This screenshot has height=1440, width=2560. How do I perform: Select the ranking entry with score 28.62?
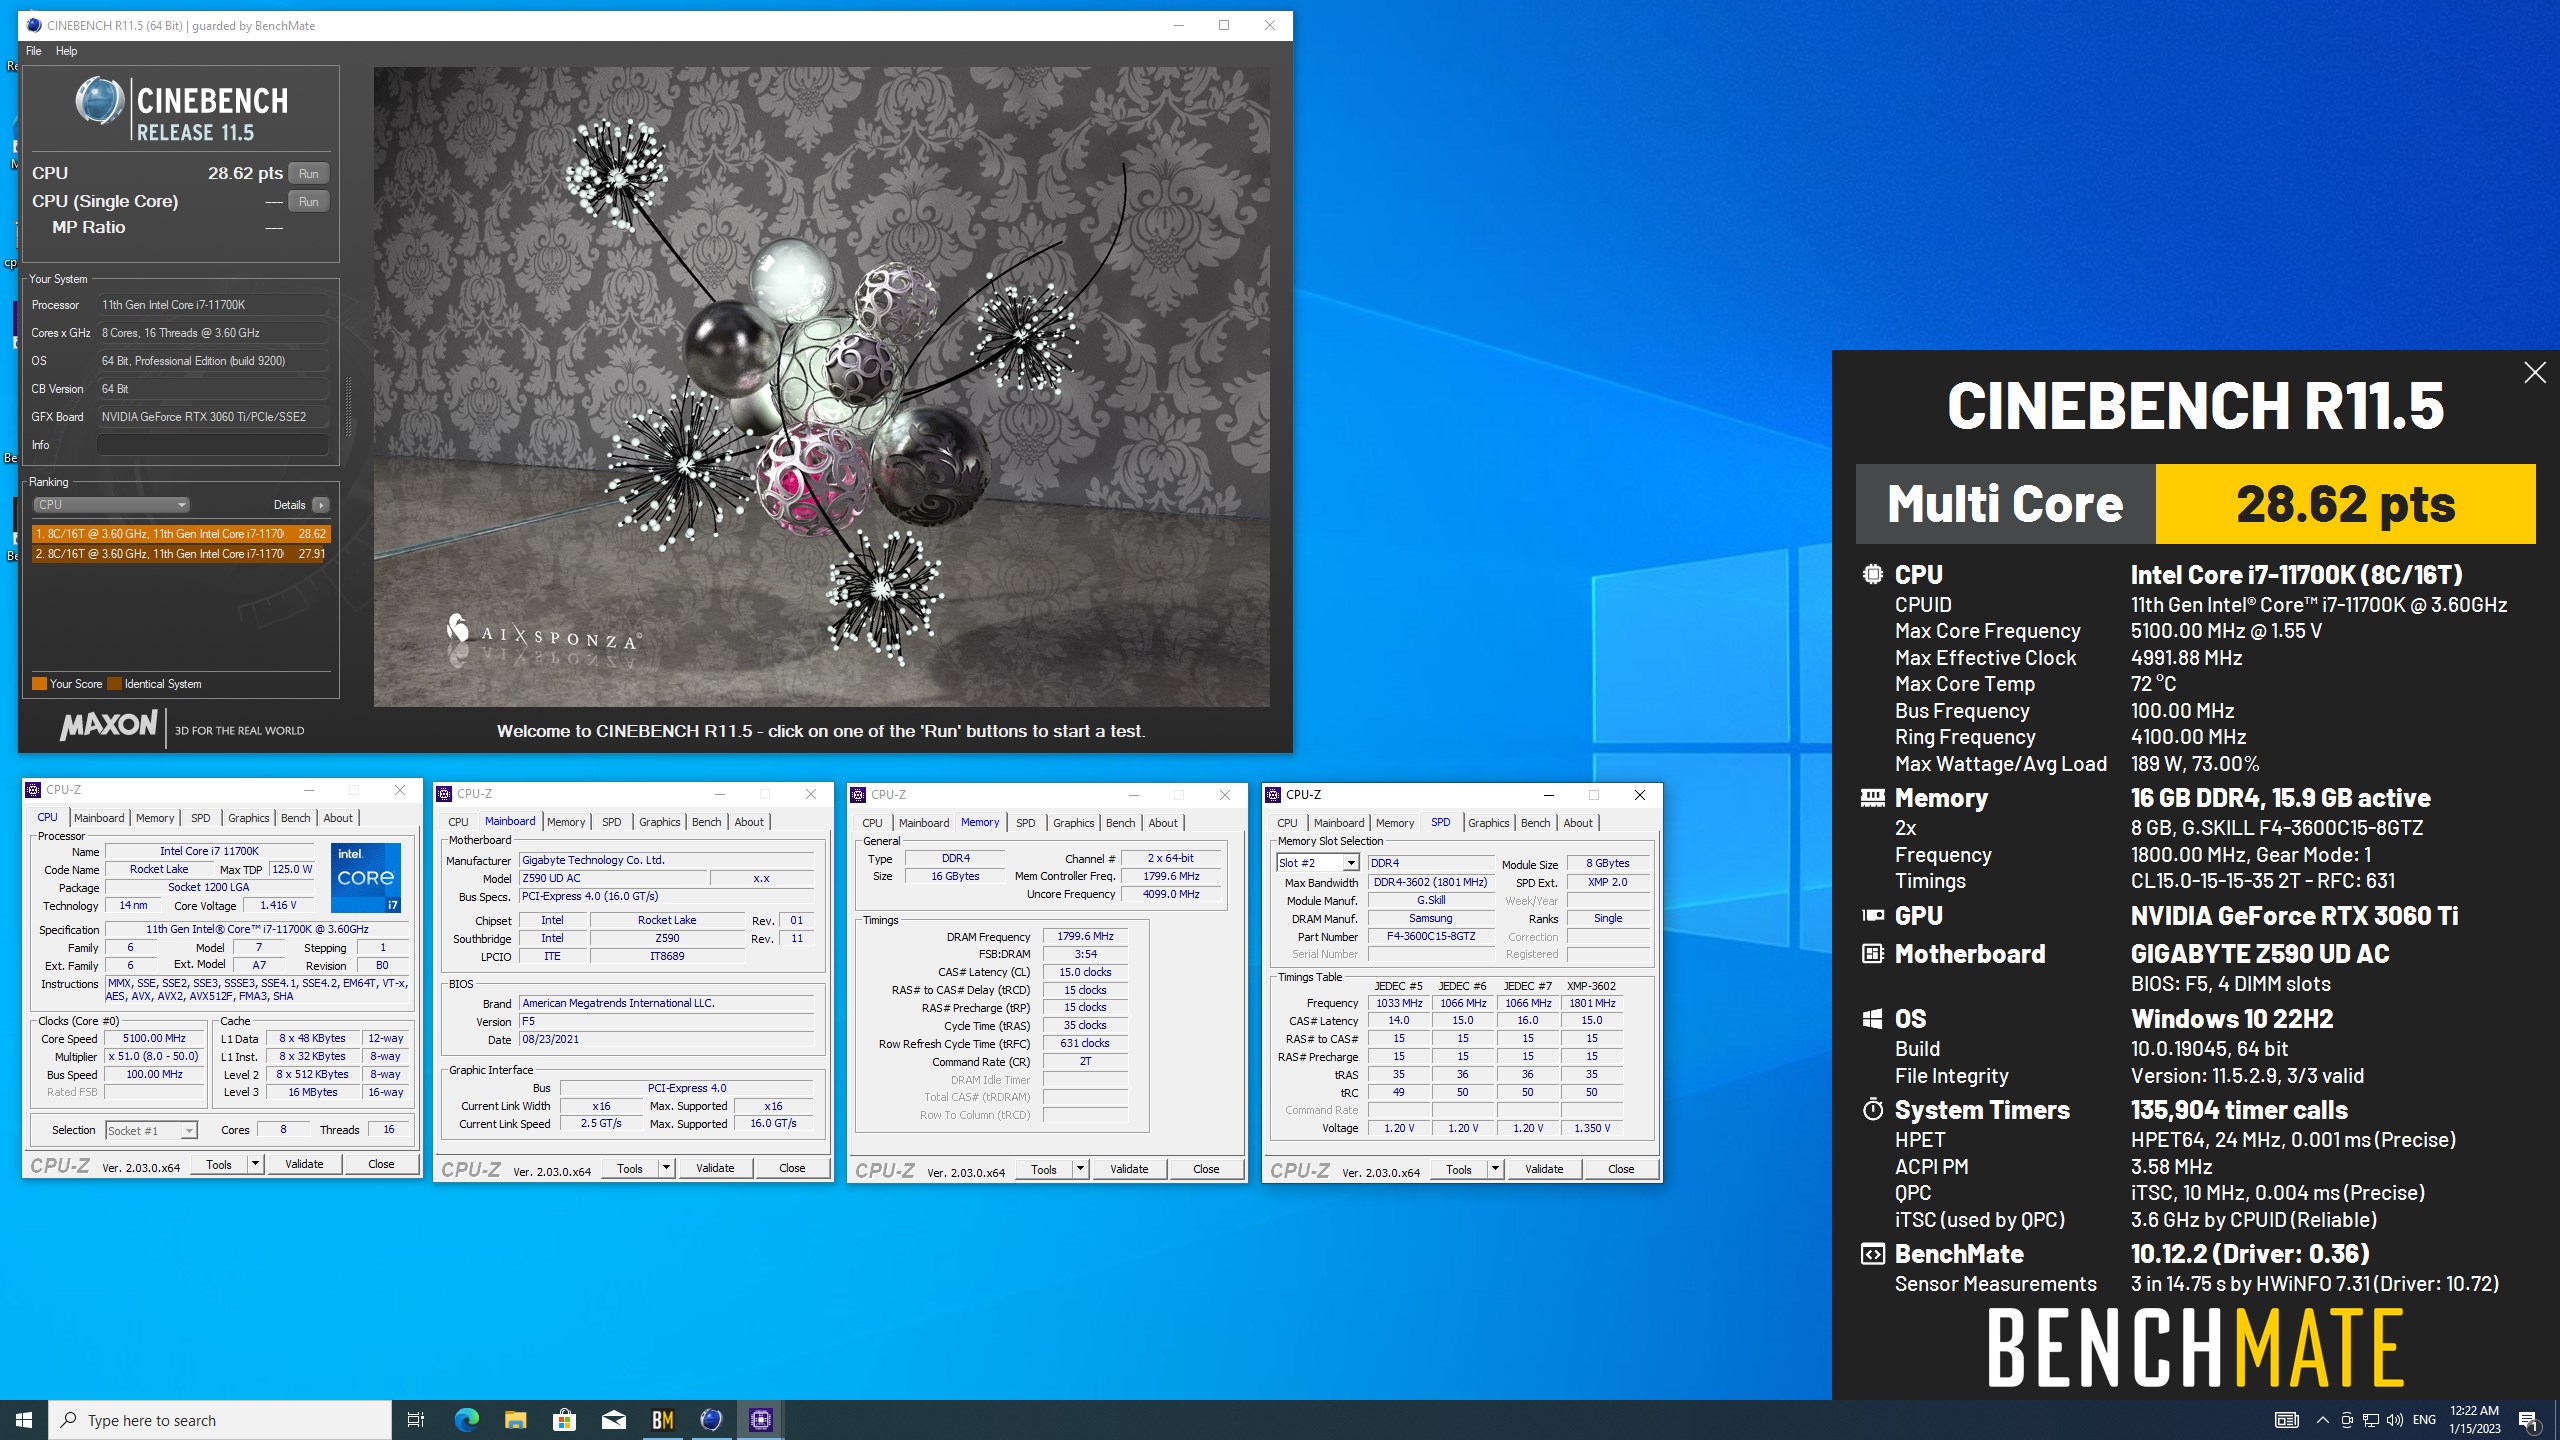(180, 534)
